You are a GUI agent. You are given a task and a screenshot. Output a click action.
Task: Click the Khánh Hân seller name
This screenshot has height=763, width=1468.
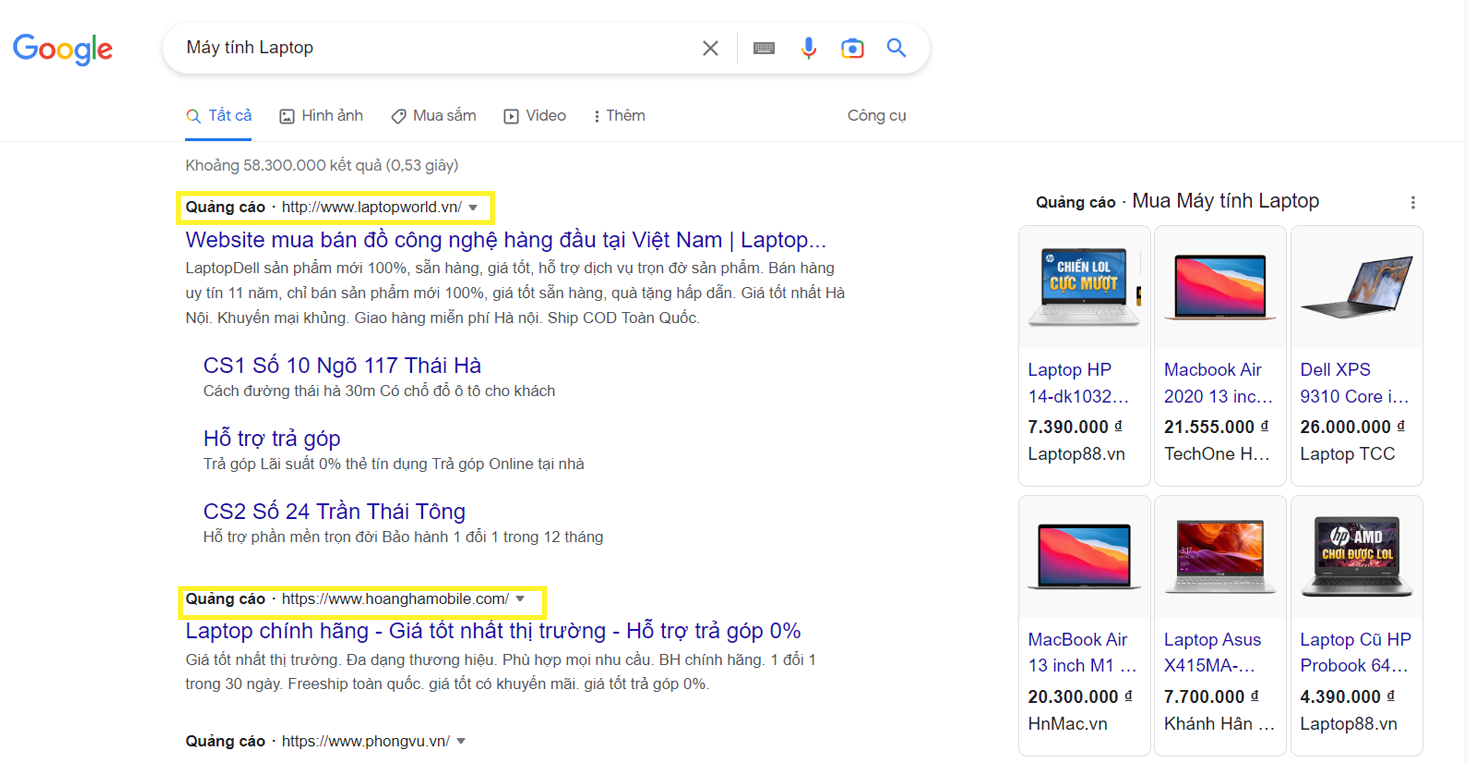click(x=1219, y=724)
